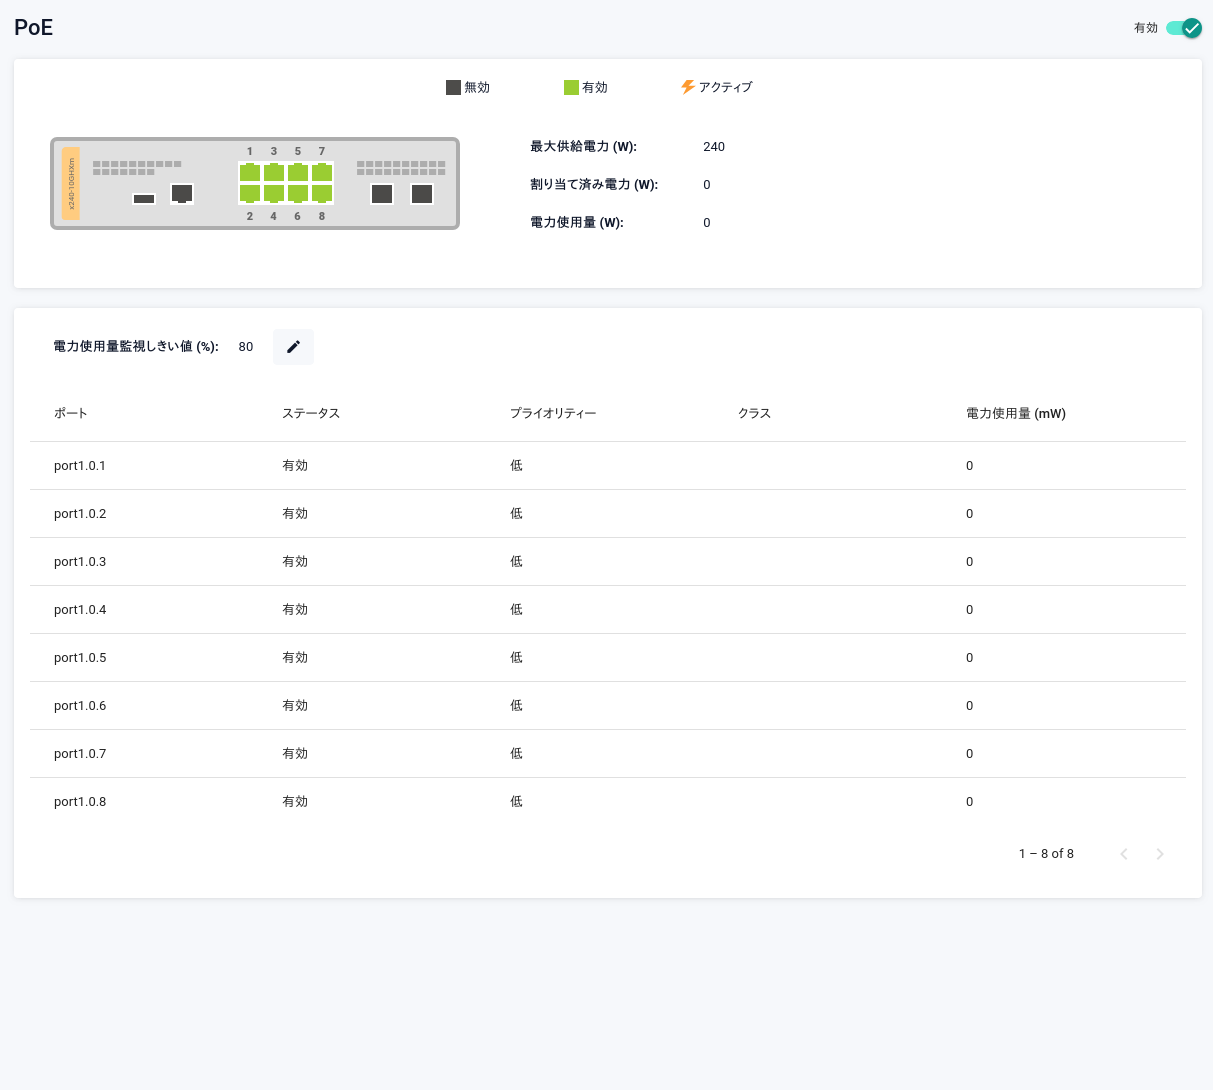Select green PoE port 6 on switch diagram

[x=298, y=194]
